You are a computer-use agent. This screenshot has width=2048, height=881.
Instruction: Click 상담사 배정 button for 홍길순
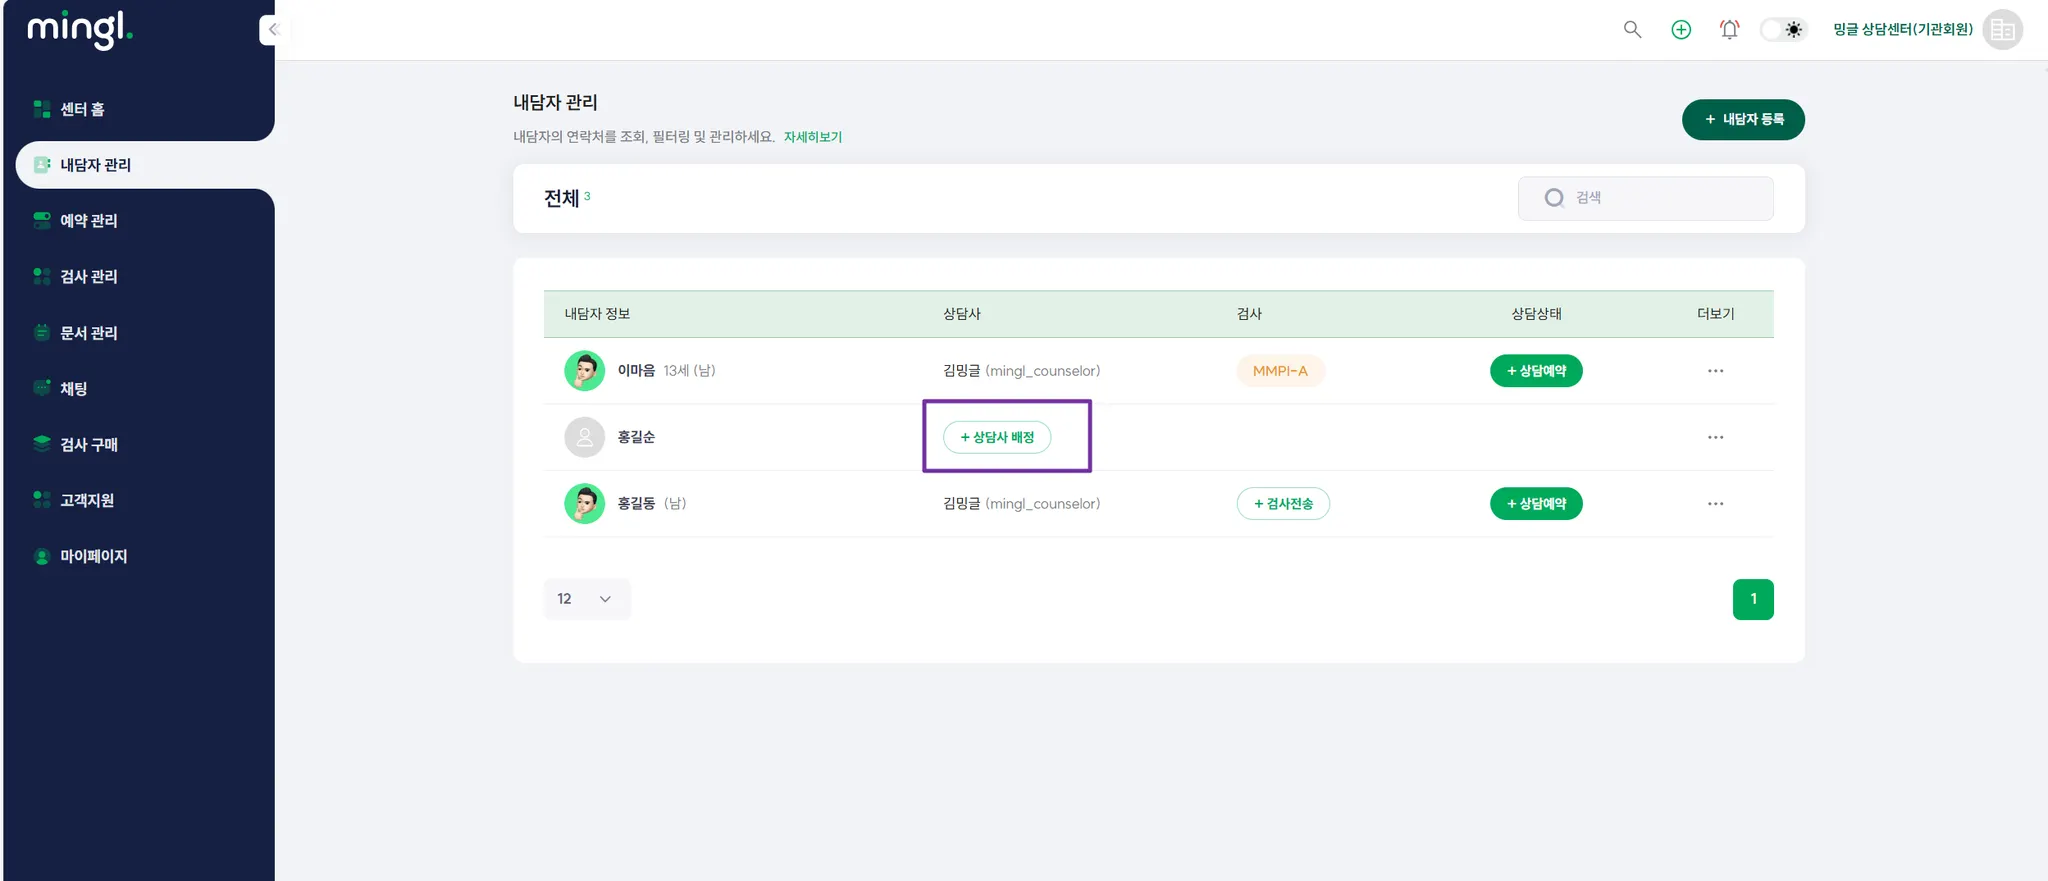tap(997, 437)
